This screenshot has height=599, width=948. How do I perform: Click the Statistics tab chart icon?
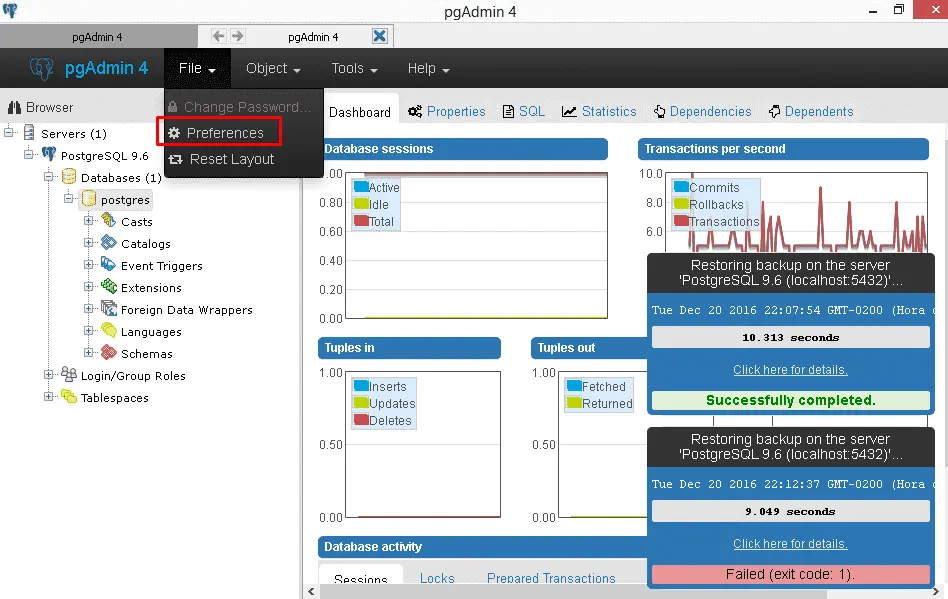[569, 112]
